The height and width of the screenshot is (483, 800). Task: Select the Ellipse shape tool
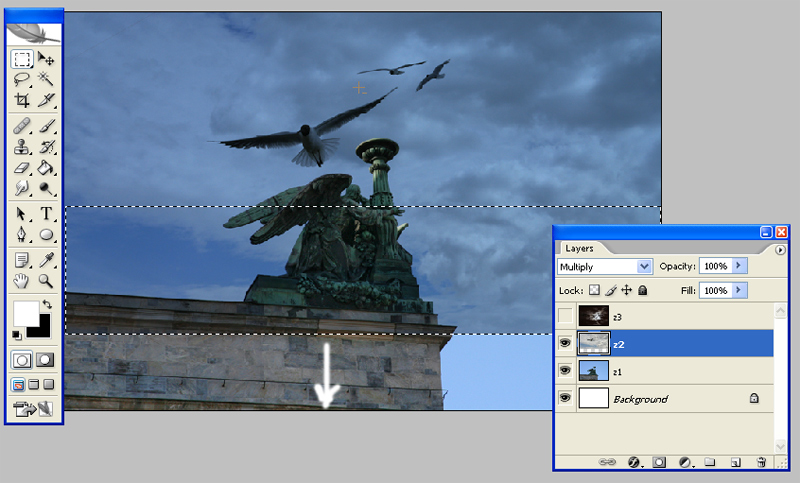click(46, 234)
